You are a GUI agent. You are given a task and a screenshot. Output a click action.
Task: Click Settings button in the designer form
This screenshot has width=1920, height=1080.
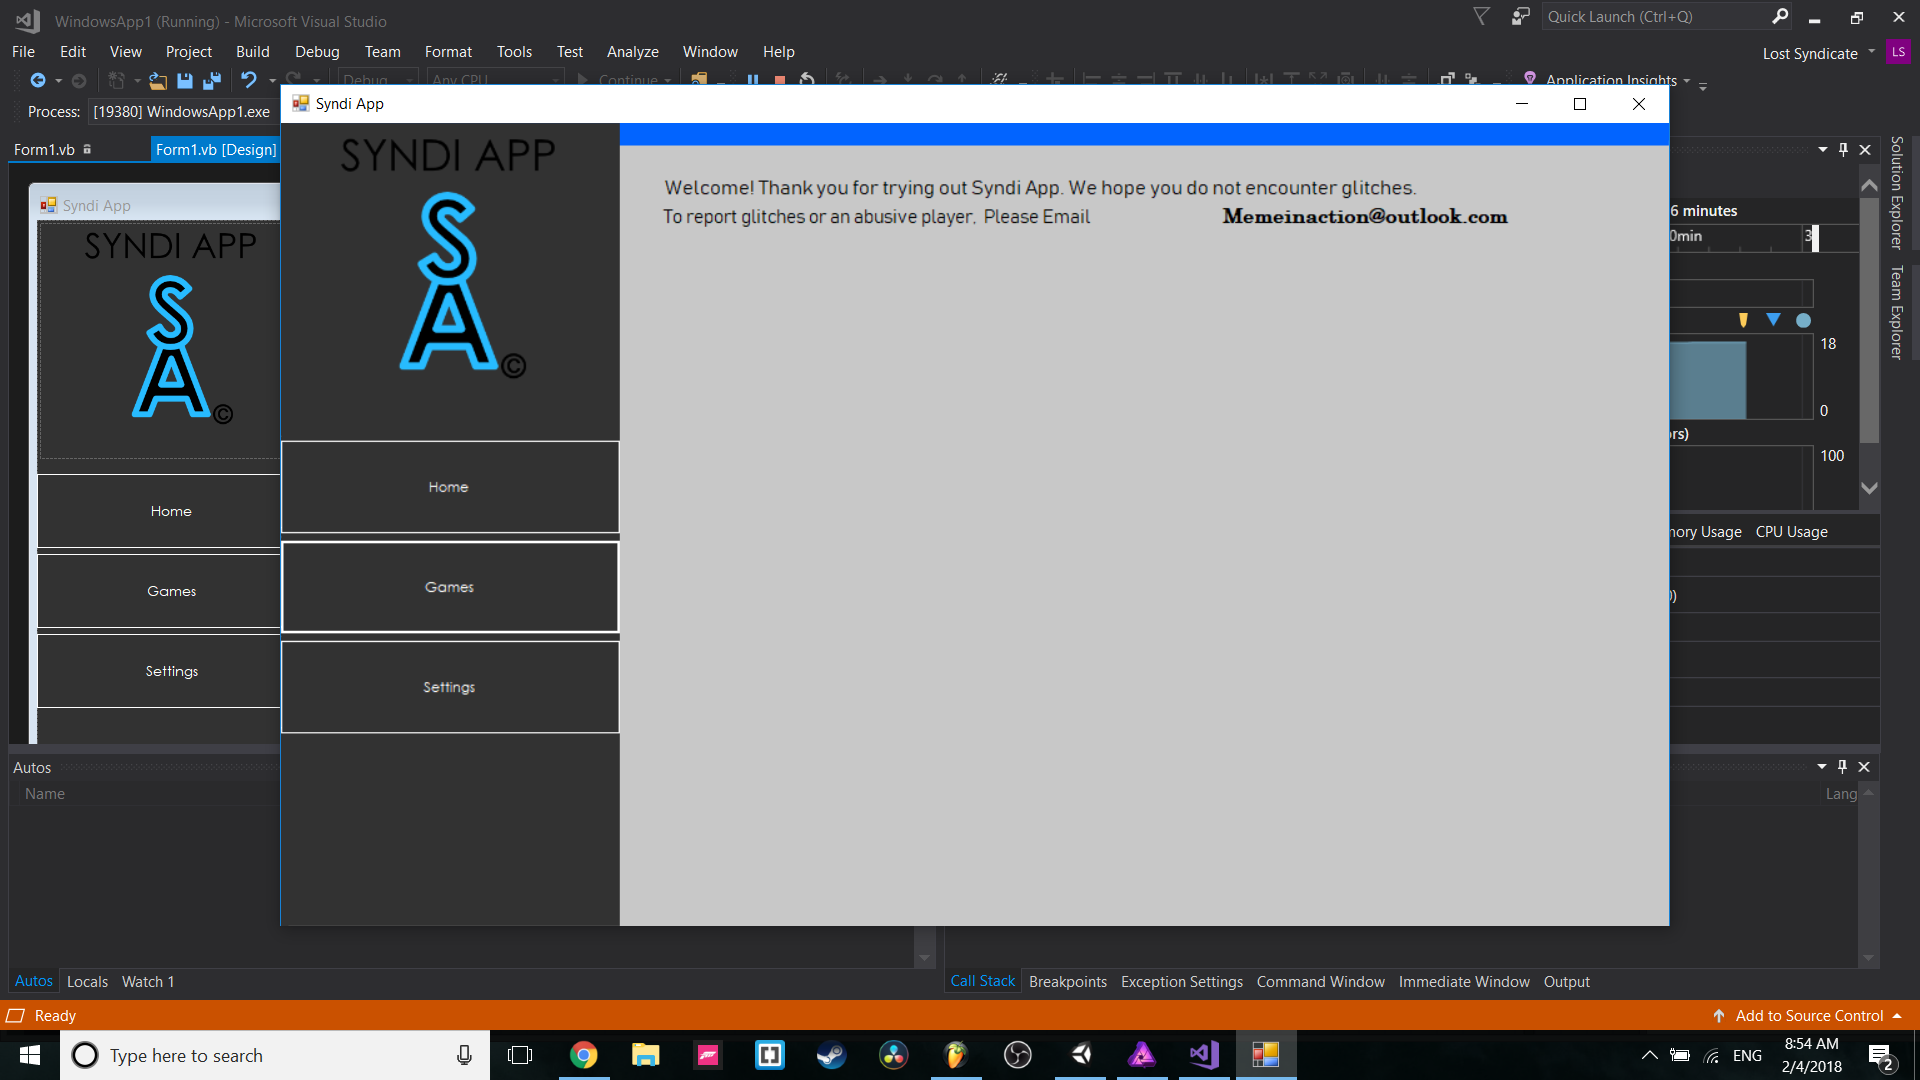160,671
